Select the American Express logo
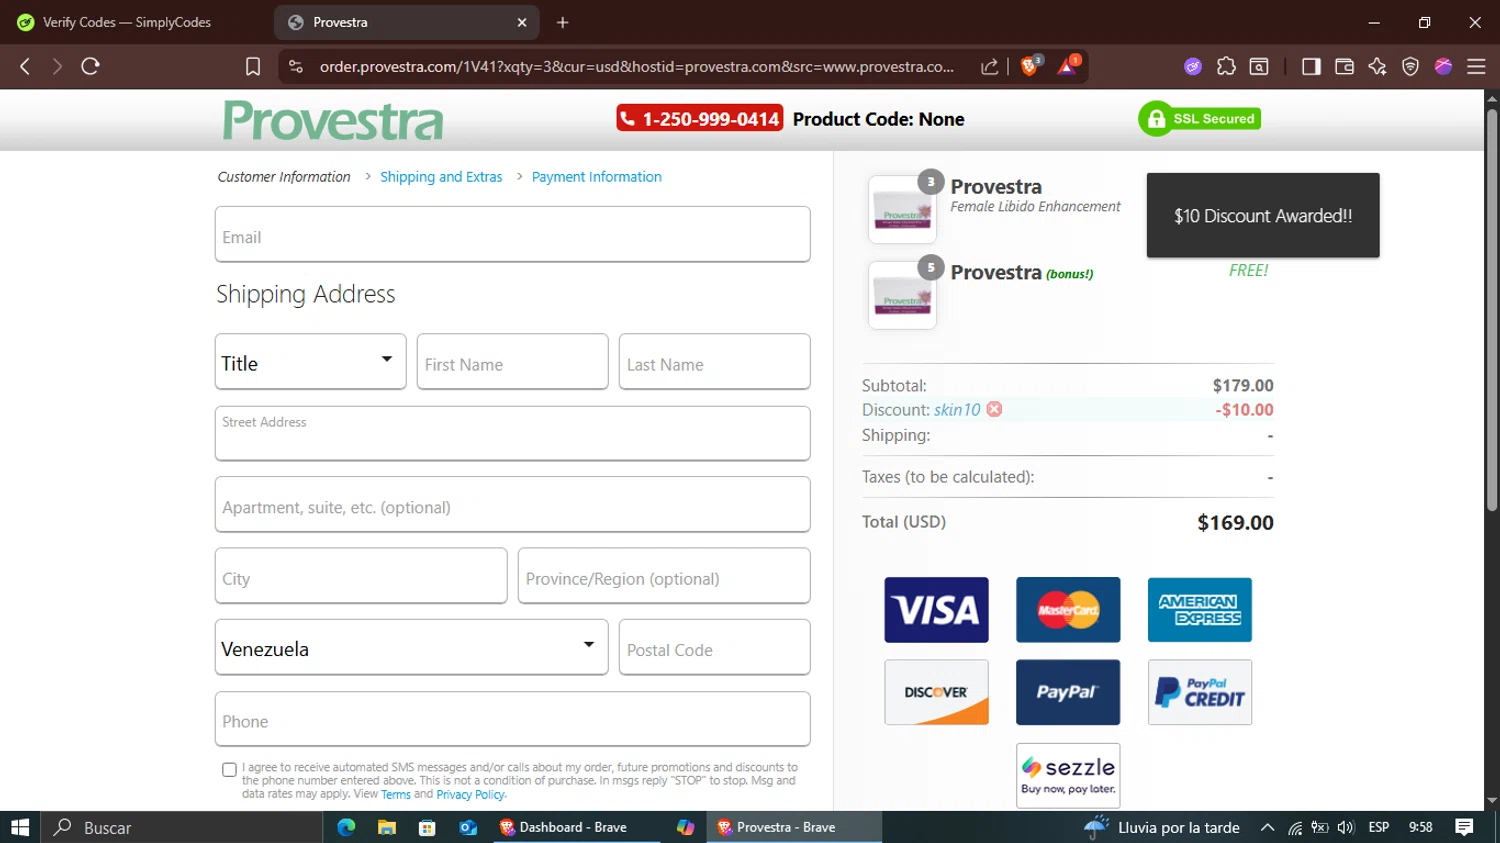1500x843 pixels. (x=1200, y=610)
